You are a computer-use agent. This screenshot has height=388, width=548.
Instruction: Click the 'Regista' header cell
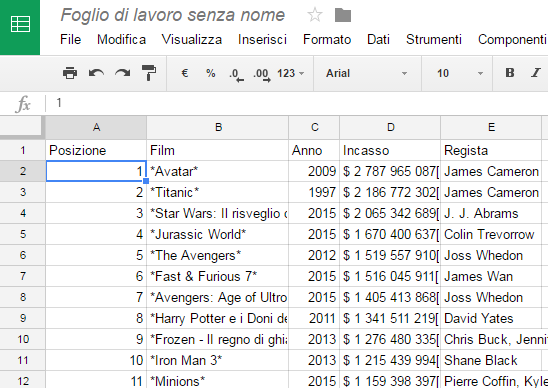coord(491,150)
